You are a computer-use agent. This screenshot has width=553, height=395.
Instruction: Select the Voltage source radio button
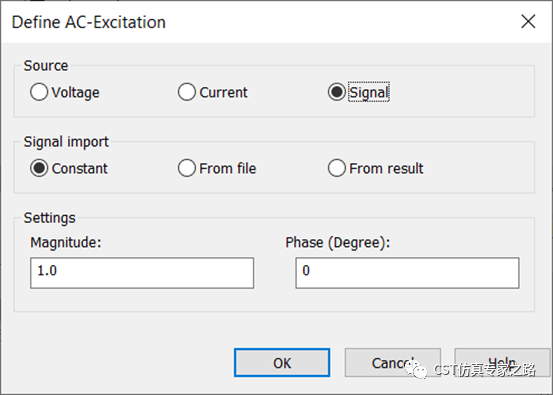[39, 92]
